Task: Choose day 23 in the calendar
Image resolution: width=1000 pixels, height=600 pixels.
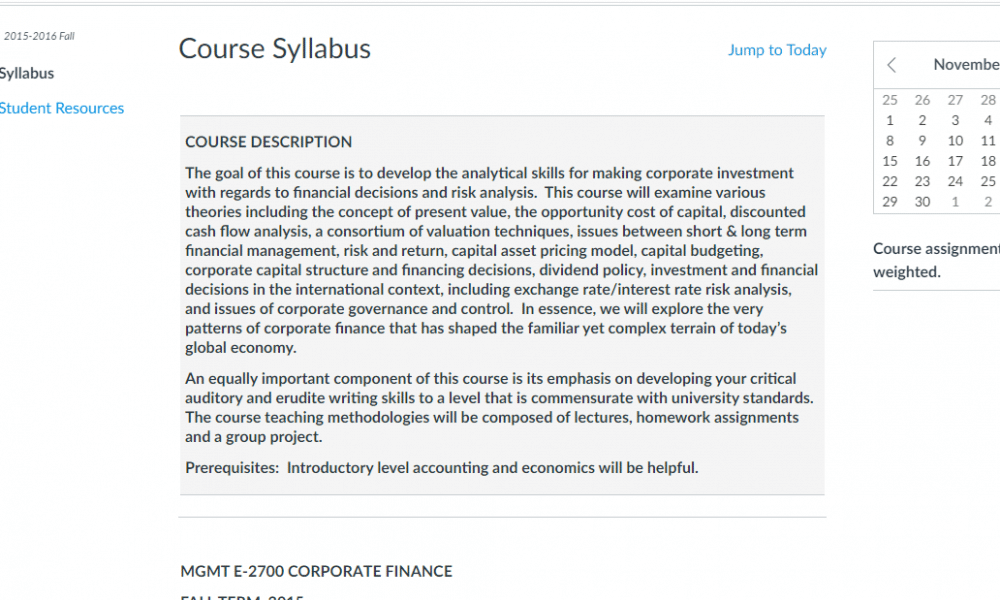Action: [922, 181]
